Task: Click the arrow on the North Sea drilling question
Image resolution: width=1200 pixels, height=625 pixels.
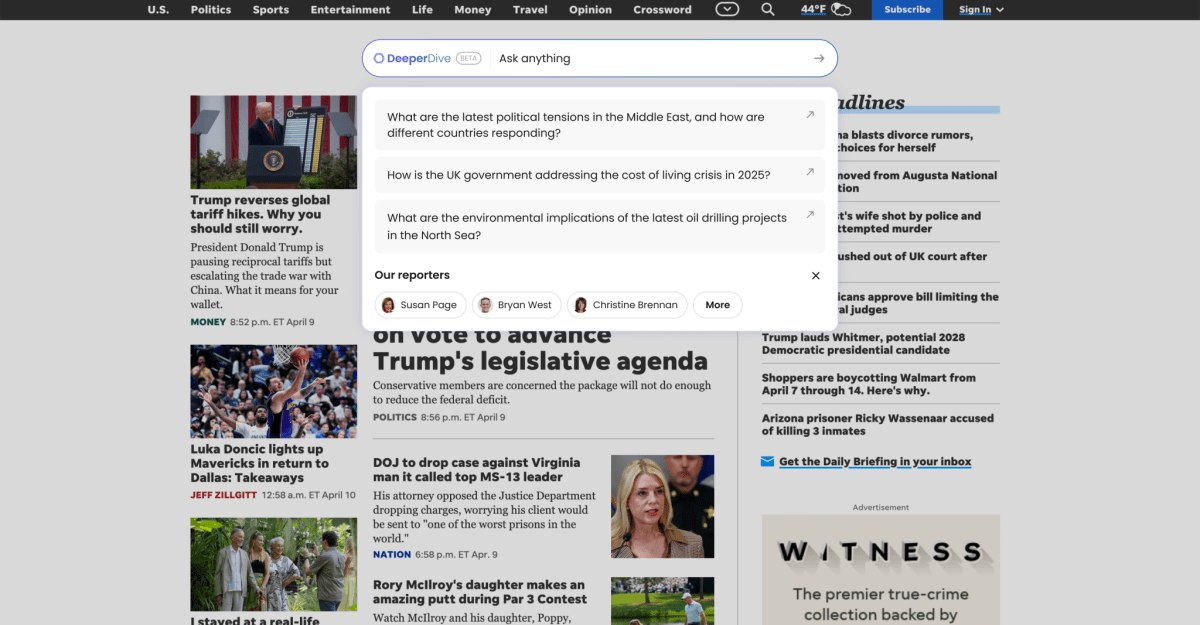Action: point(810,214)
